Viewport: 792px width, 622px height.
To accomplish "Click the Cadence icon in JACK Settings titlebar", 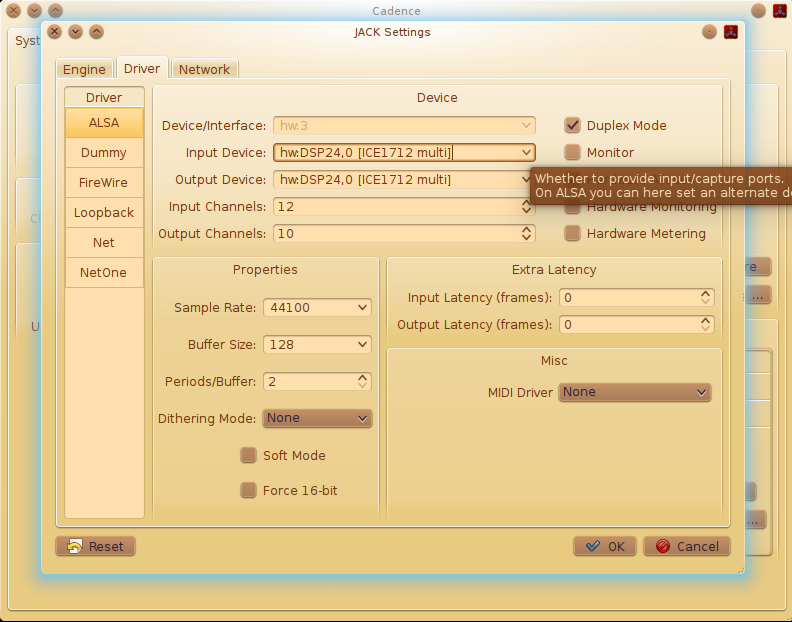I will (731, 32).
